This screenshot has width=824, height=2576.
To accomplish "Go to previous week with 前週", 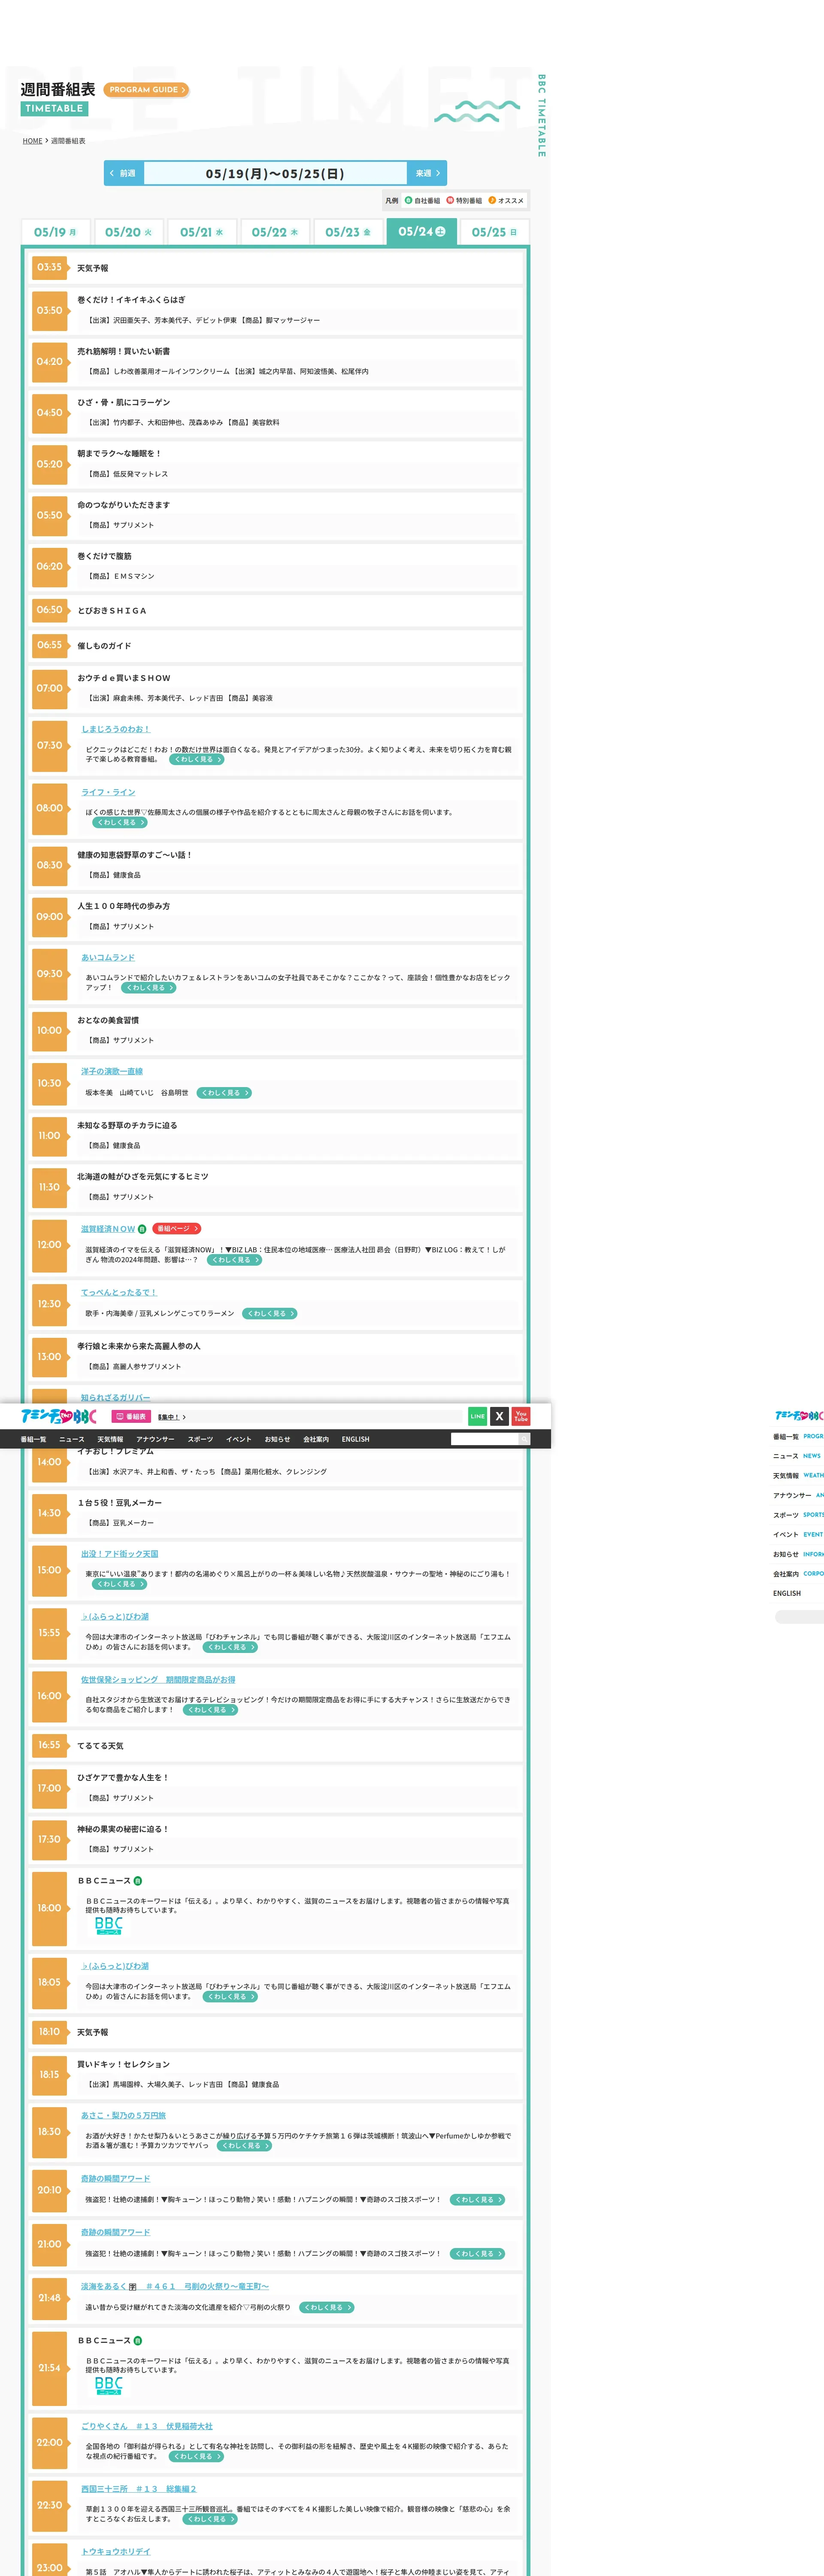I will point(124,173).
